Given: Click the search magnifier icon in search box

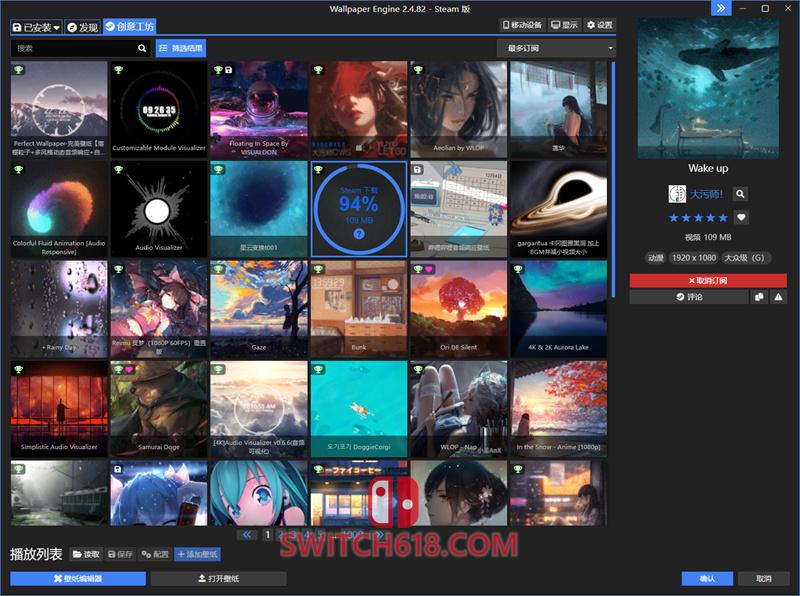Looking at the screenshot, I should click(x=142, y=48).
